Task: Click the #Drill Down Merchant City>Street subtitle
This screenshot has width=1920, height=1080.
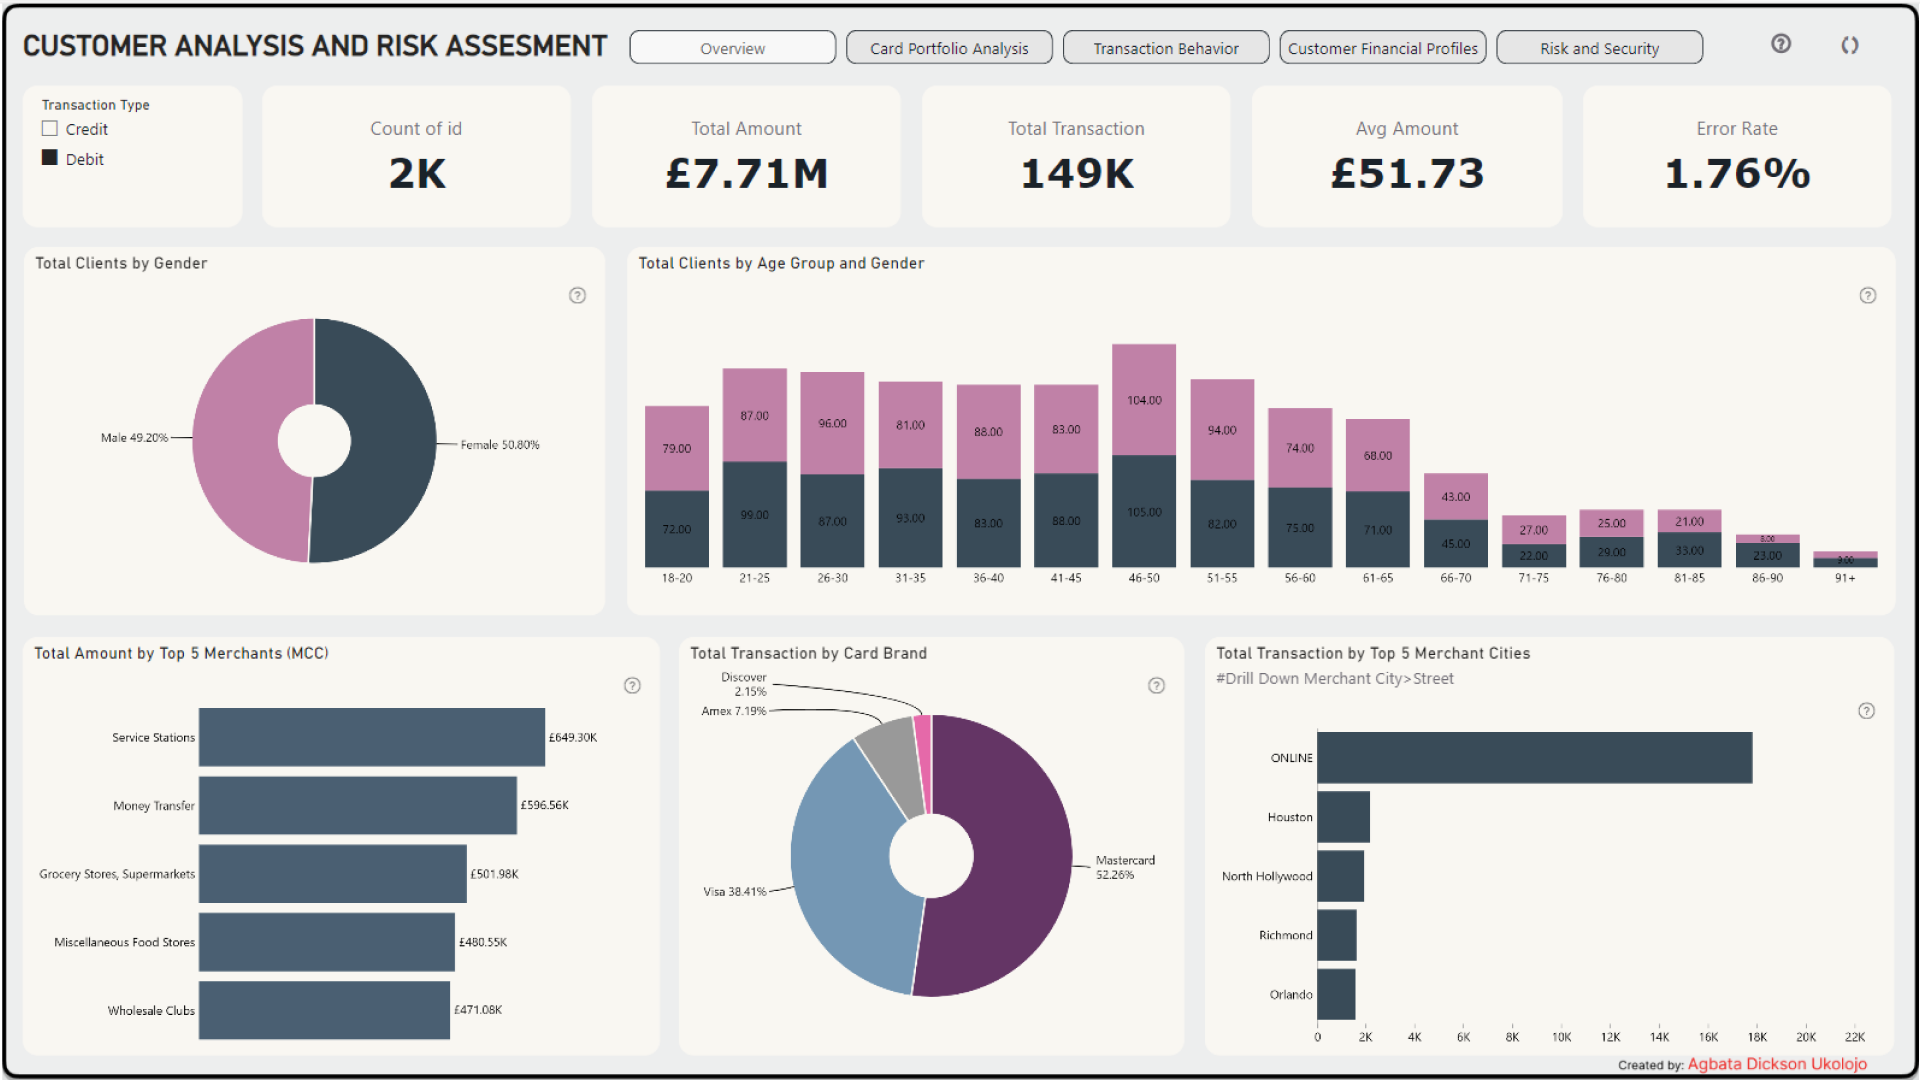Action: click(x=1335, y=678)
